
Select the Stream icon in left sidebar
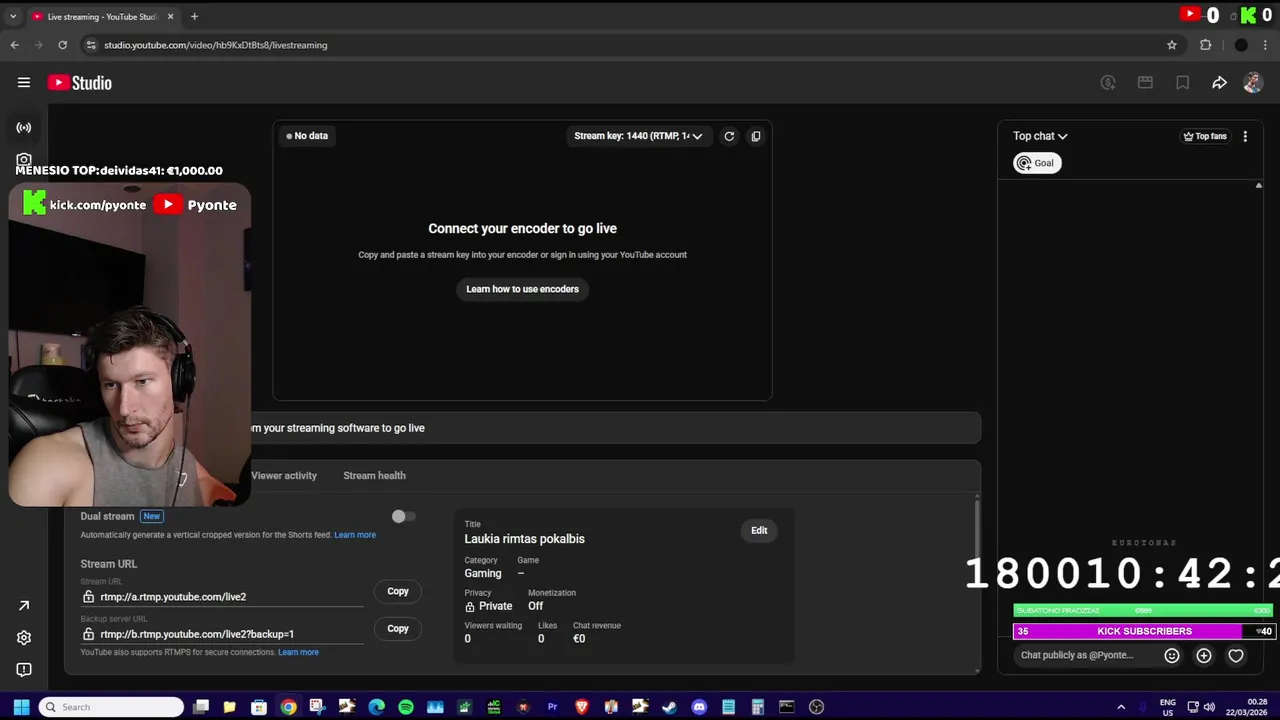[24, 128]
